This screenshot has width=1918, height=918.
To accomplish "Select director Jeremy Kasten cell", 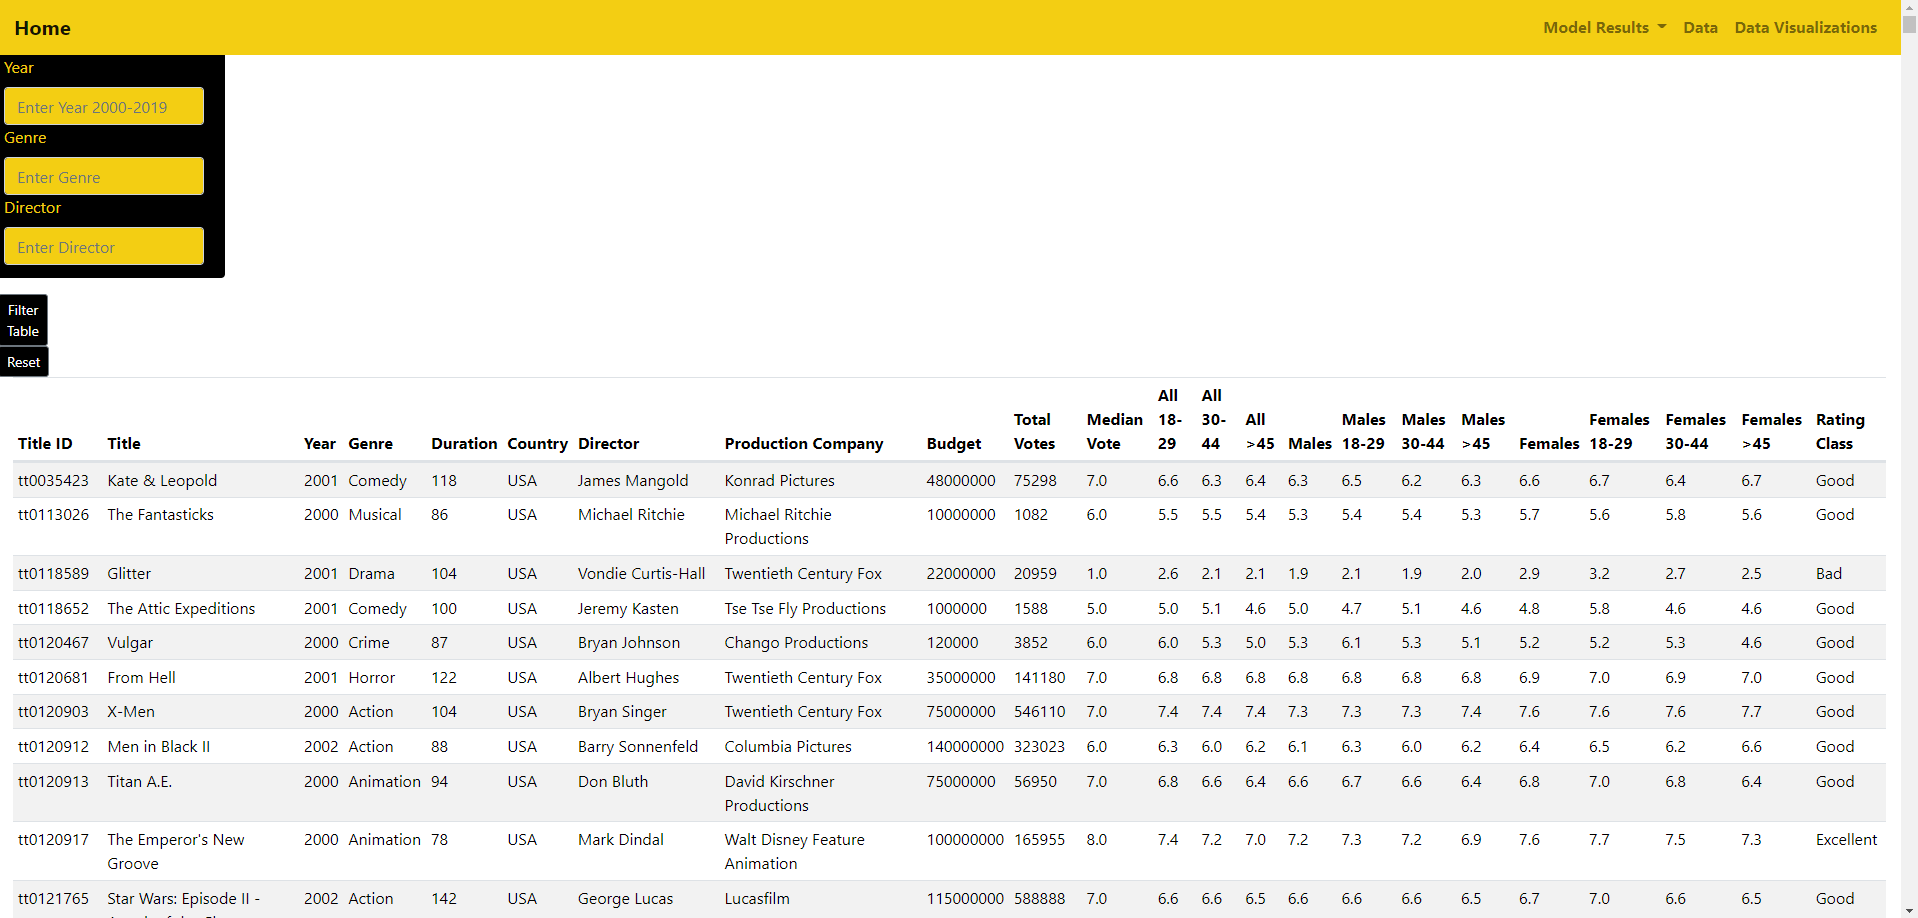I will tap(628, 608).
